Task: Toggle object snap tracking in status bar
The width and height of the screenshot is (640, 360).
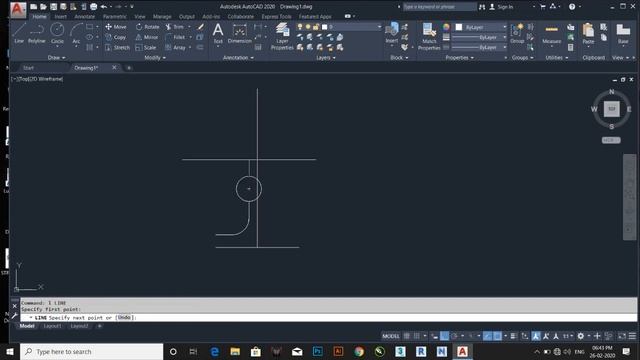Action: coord(487,336)
